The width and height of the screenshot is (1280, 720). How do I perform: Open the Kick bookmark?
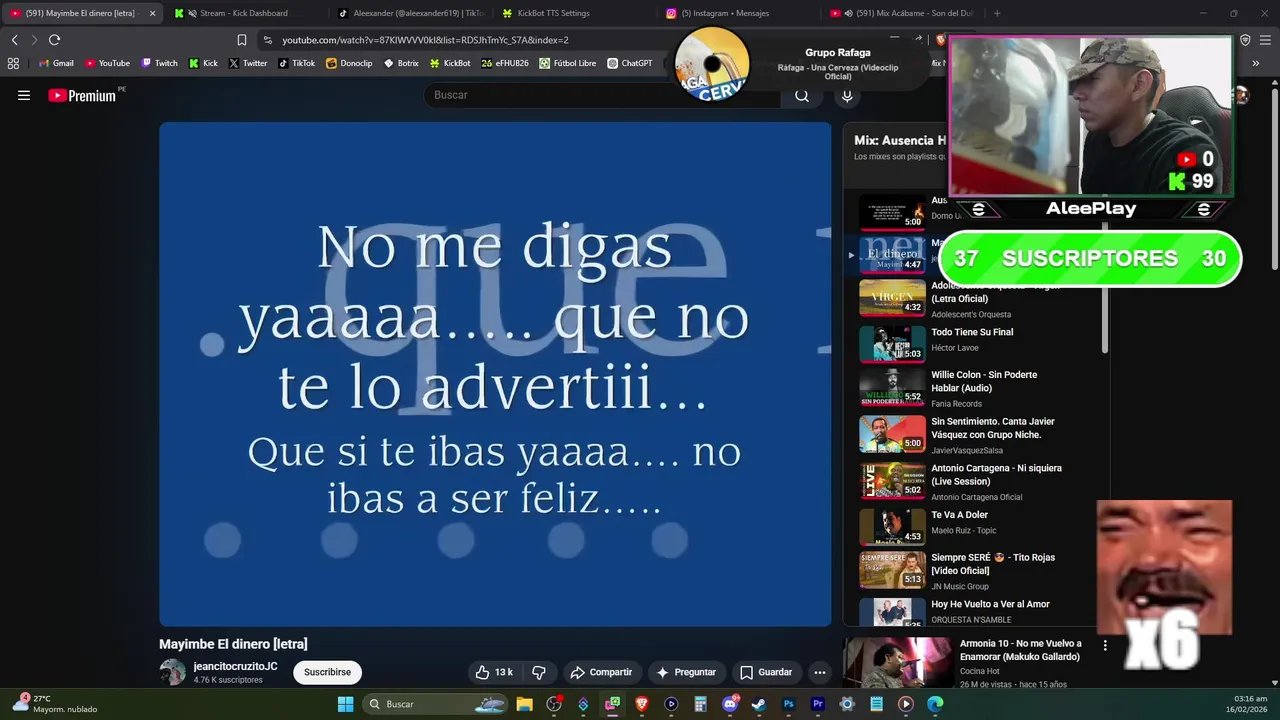(x=203, y=63)
